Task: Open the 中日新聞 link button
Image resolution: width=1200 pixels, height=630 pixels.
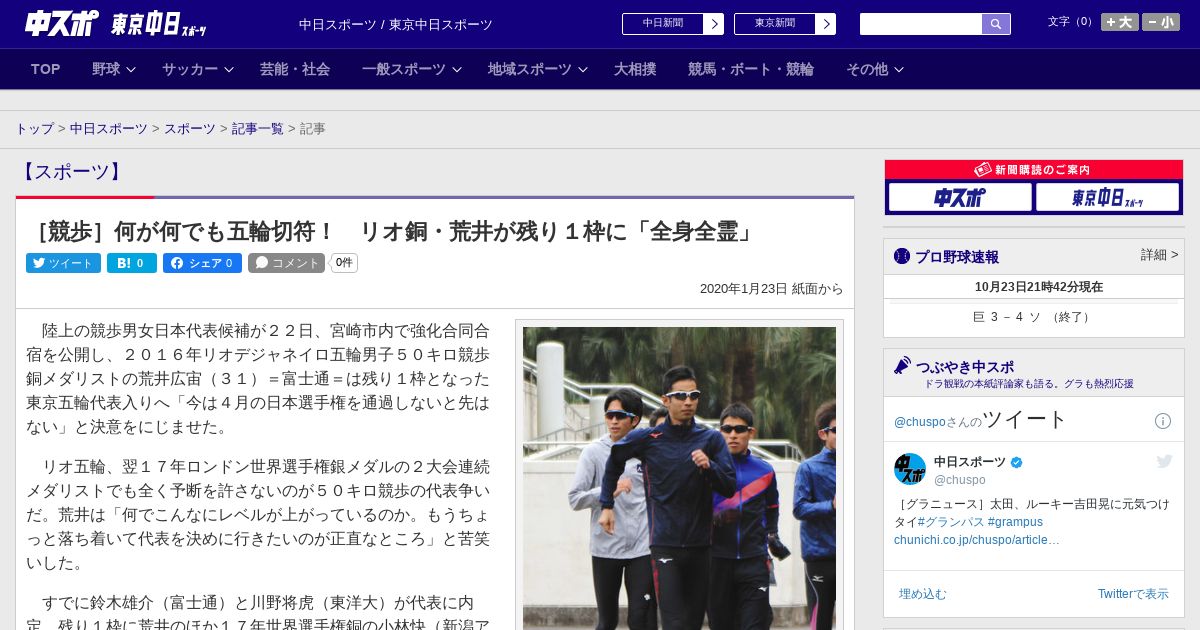Action: tap(663, 24)
